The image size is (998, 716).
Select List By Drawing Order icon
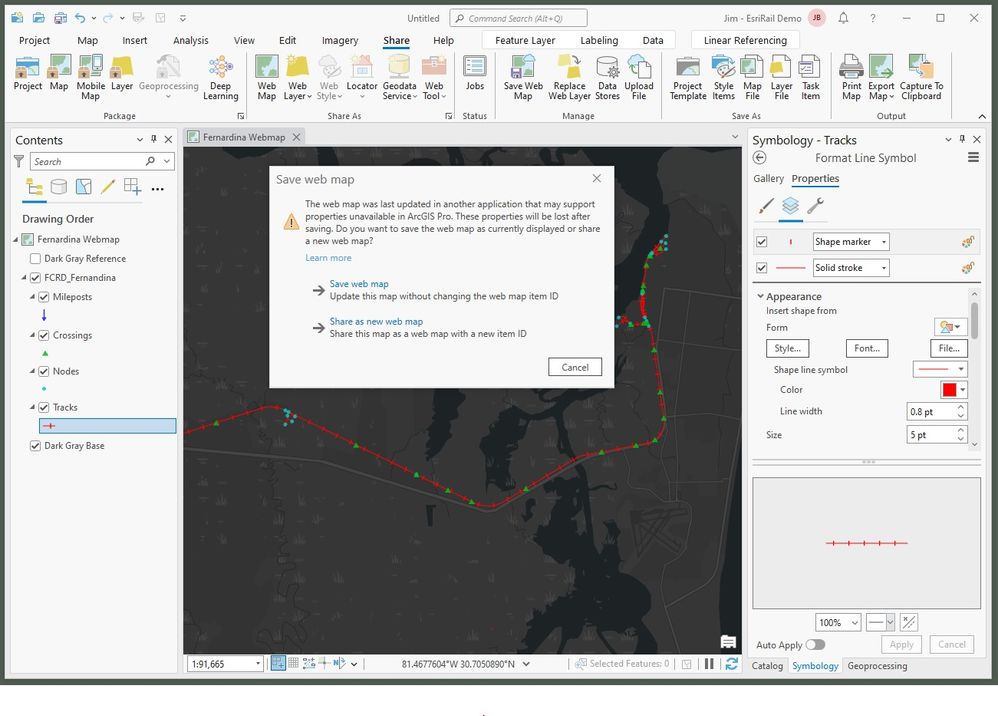[x=34, y=187]
